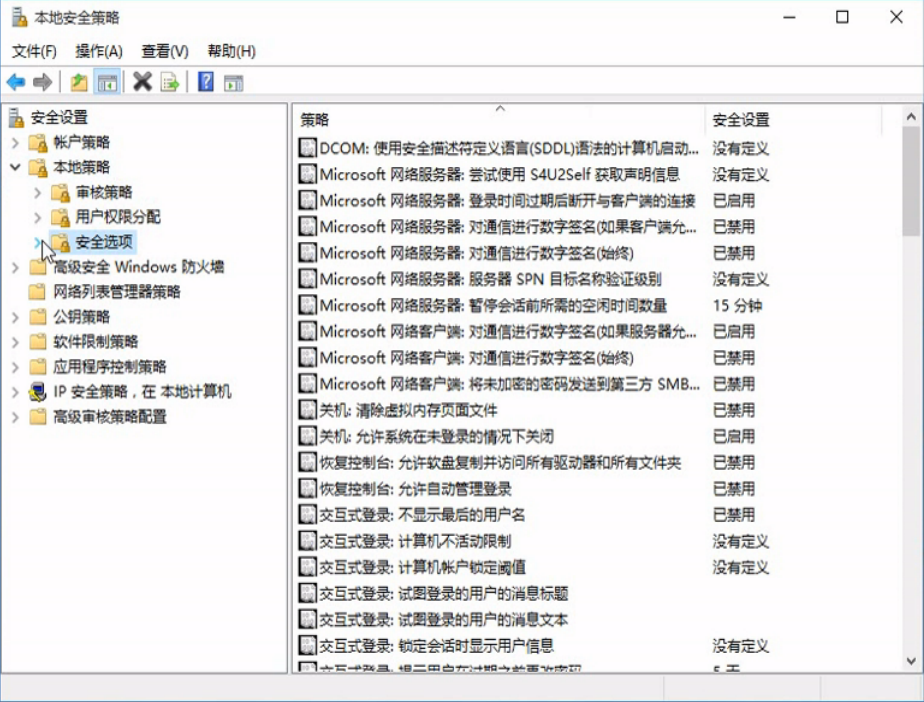Open the 文件(F) menu
The image size is (924, 702).
pyautogui.click(x=34, y=51)
